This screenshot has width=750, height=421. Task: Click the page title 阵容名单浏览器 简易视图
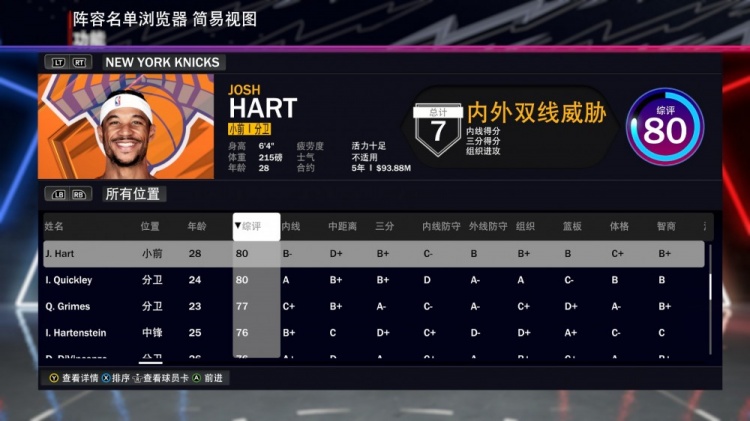click(165, 19)
